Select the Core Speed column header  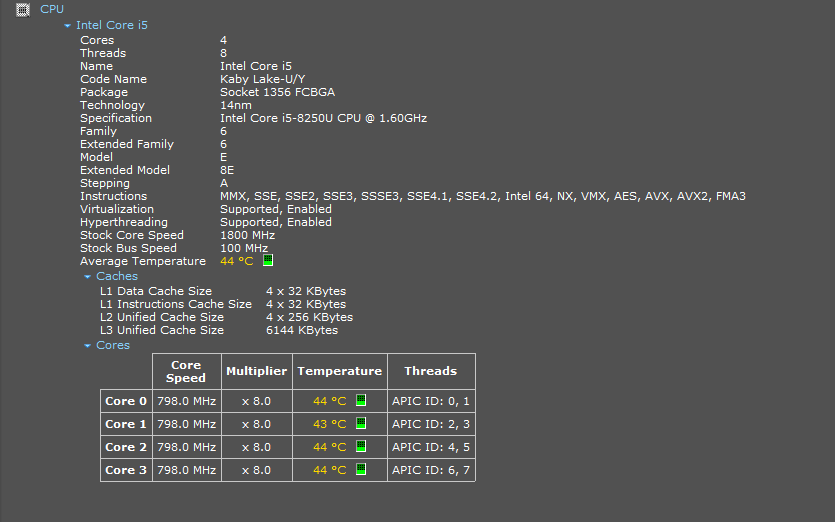click(x=186, y=371)
